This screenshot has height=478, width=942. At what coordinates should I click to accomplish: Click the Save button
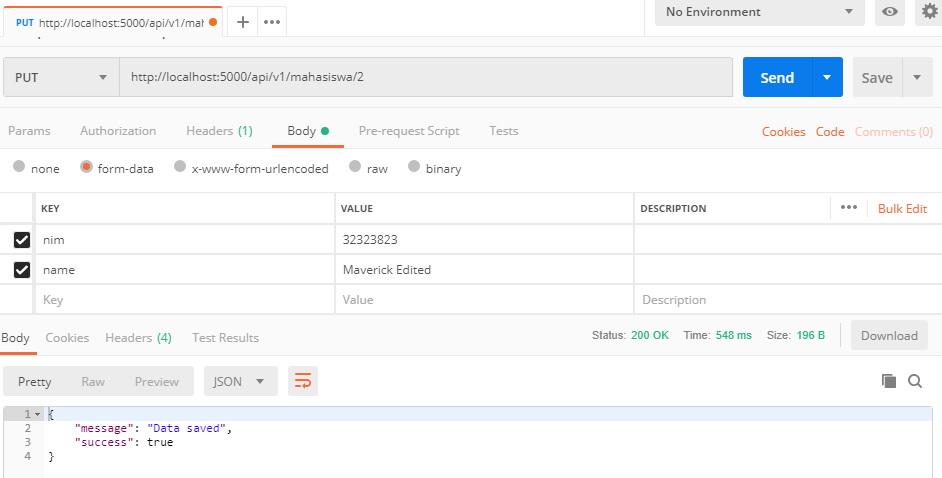point(877,77)
